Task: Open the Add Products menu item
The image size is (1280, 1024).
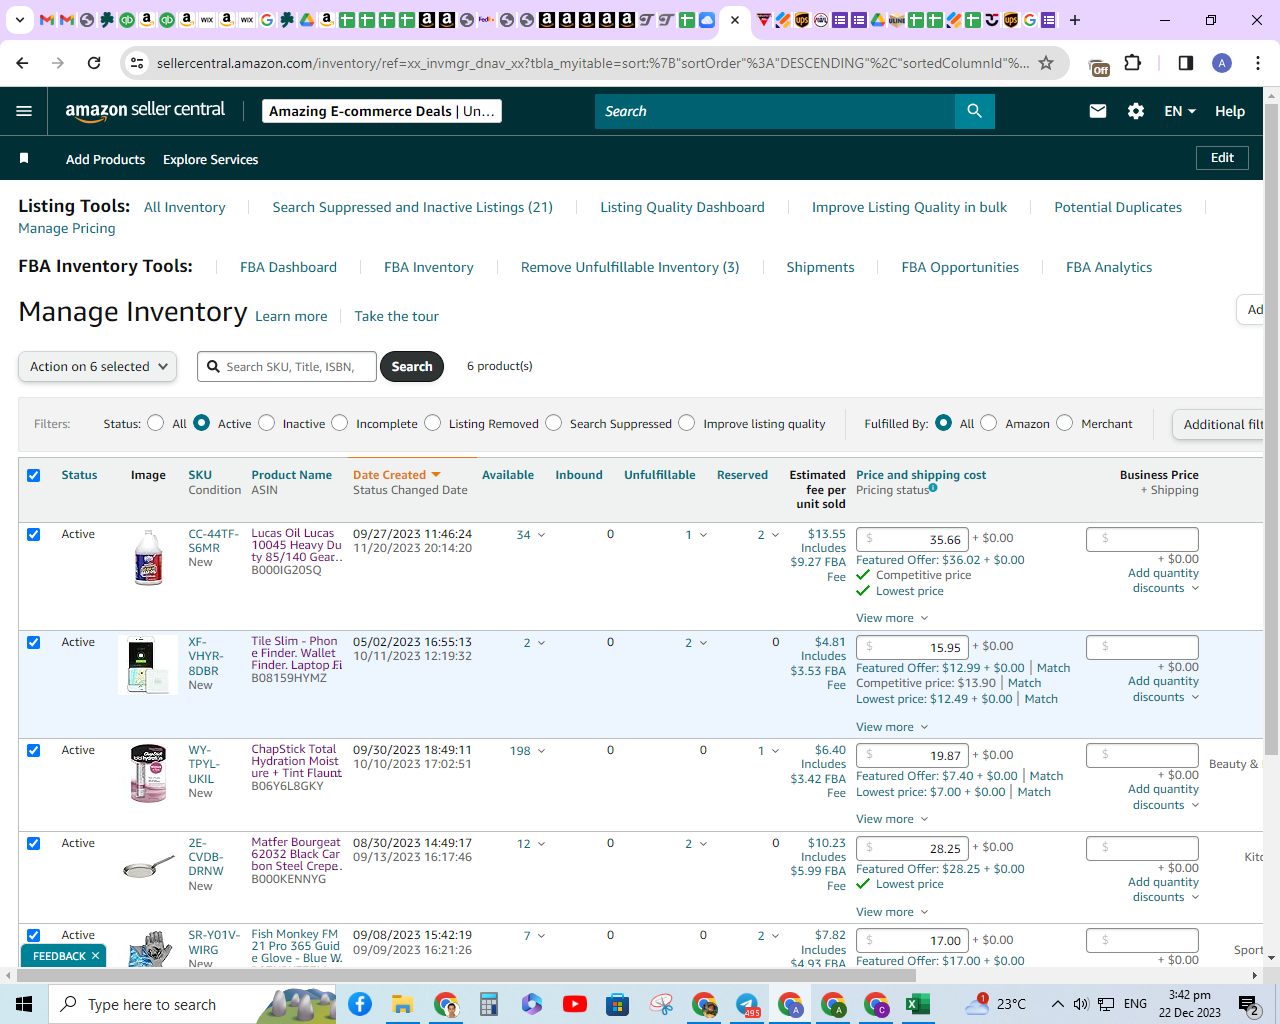Action: (105, 159)
